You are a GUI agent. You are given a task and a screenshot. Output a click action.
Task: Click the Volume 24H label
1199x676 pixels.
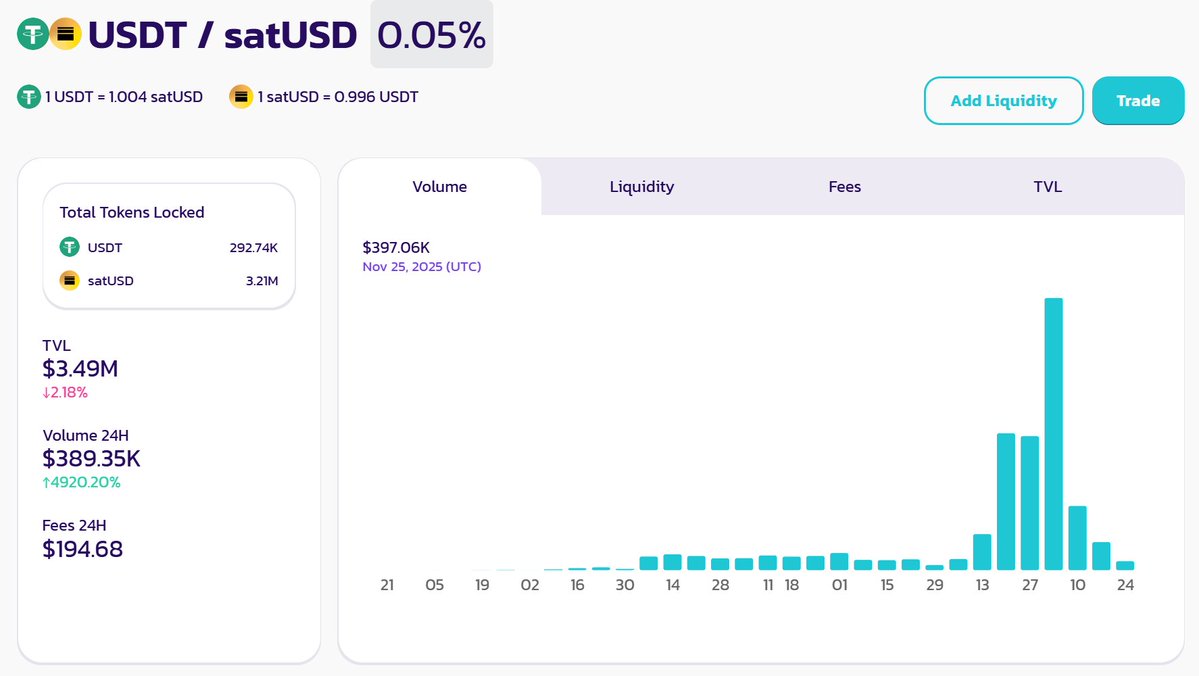pyautogui.click(x=86, y=435)
